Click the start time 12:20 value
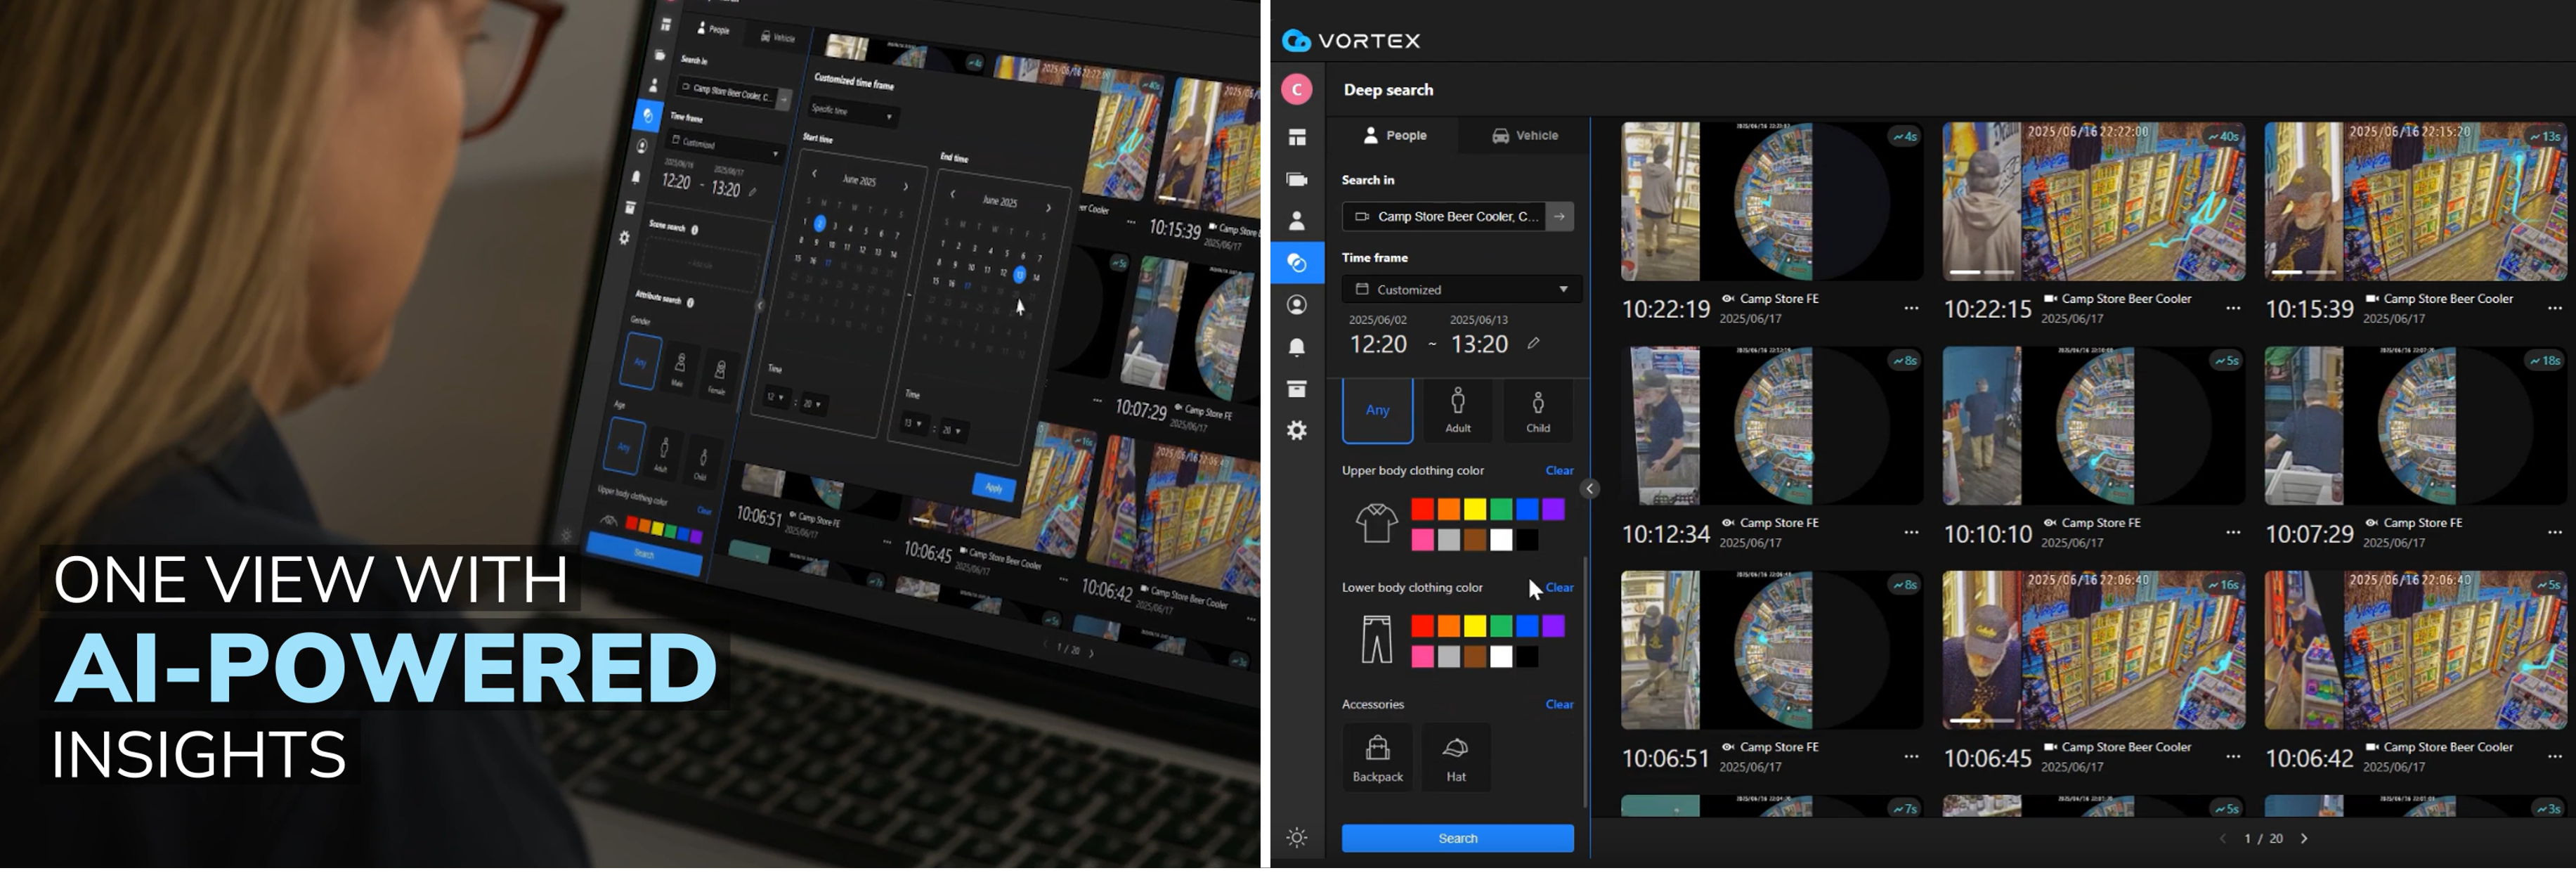 click(1378, 345)
